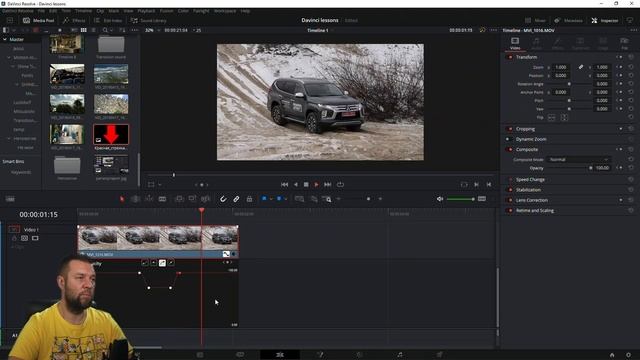Expand the Stabilization section header
640x360 pixels.
(x=528, y=190)
